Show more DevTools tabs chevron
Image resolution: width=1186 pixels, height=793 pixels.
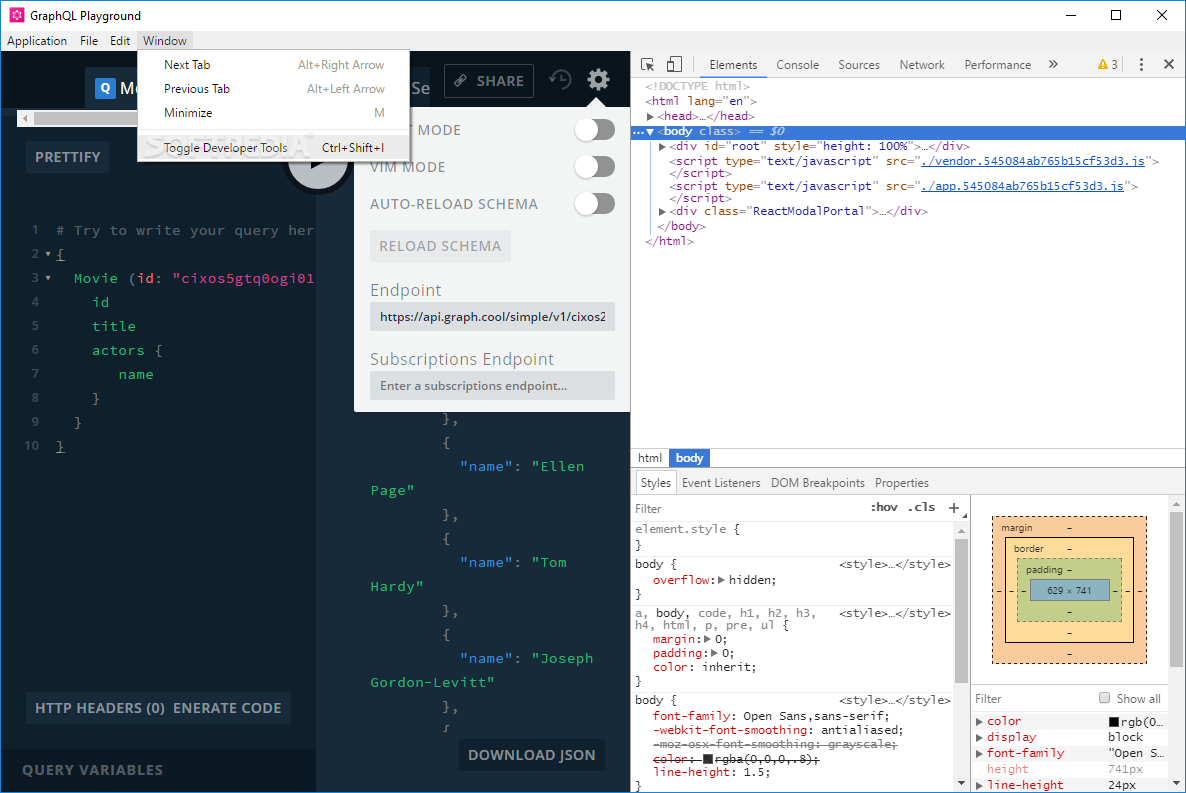1053,64
